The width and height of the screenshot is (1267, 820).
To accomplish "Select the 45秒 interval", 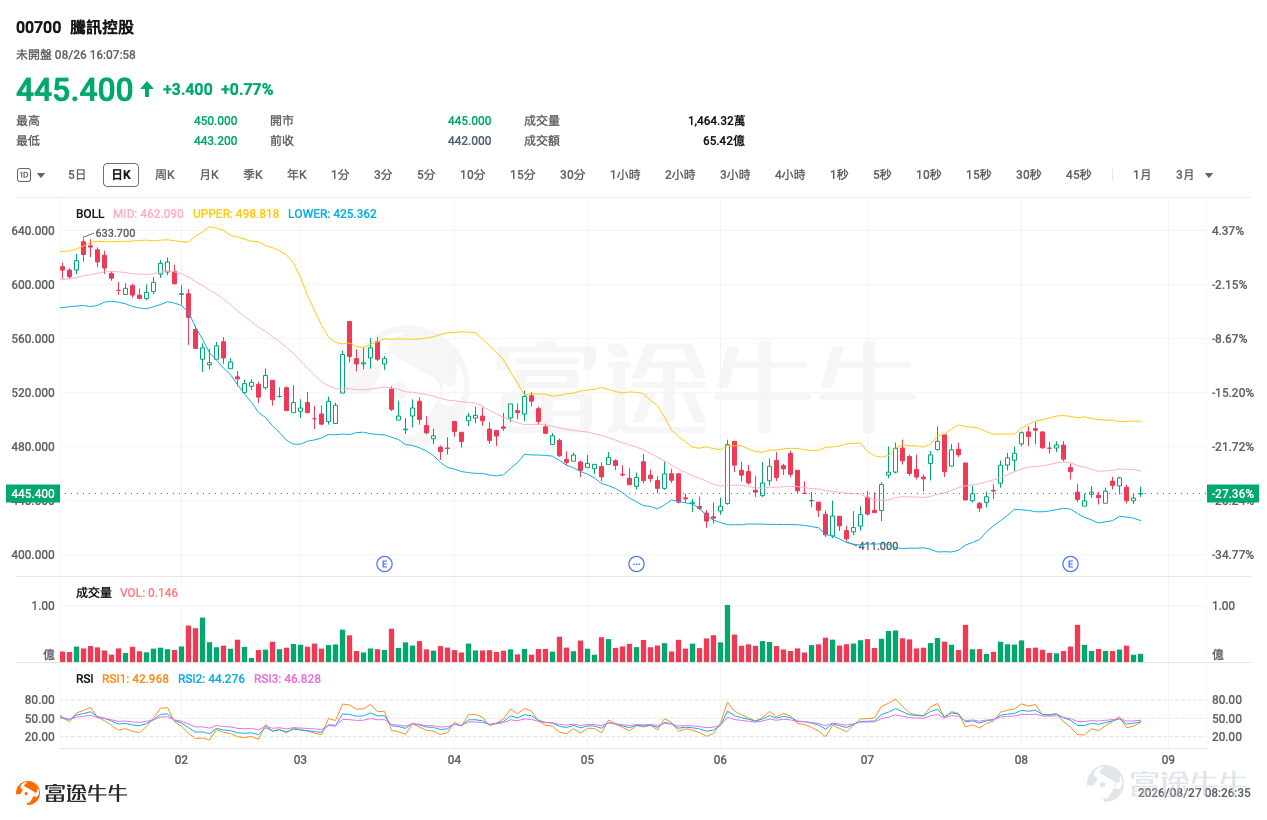I will click(1078, 175).
